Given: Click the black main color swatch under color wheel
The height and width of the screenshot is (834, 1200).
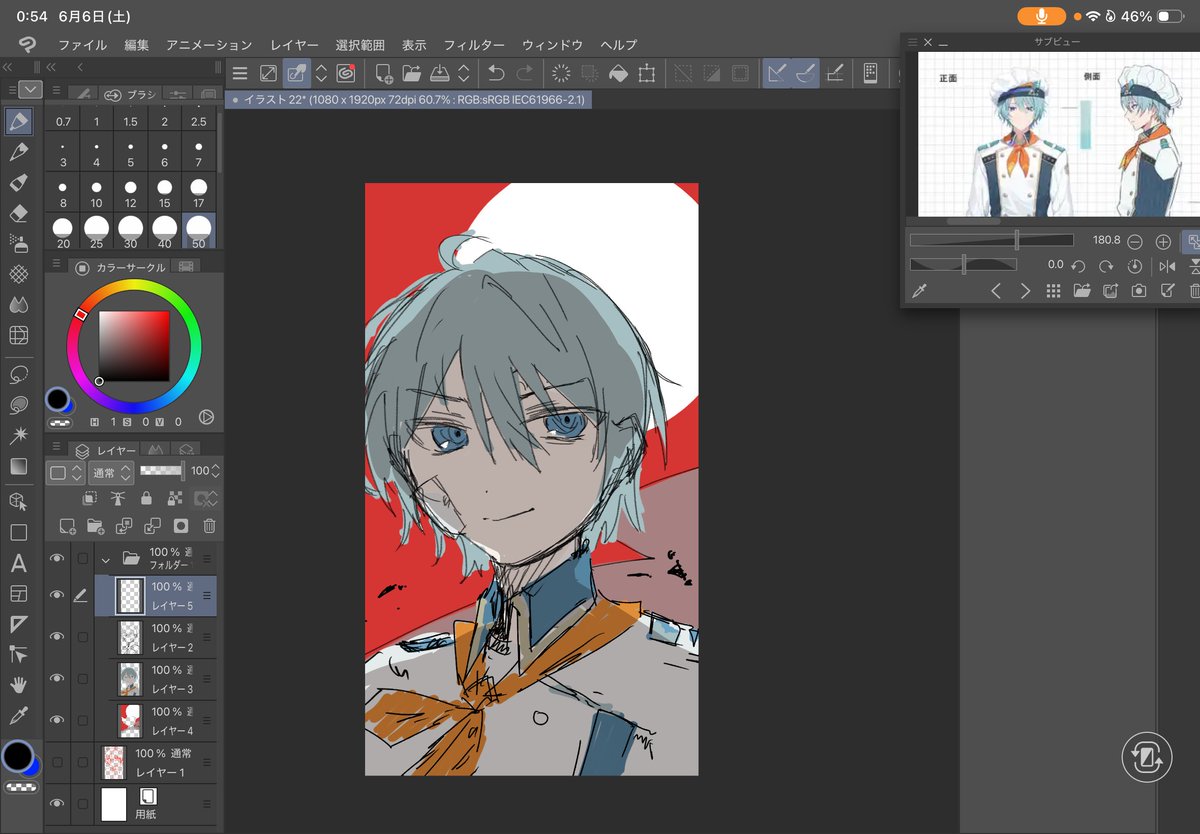Looking at the screenshot, I should pyautogui.click(x=57, y=400).
